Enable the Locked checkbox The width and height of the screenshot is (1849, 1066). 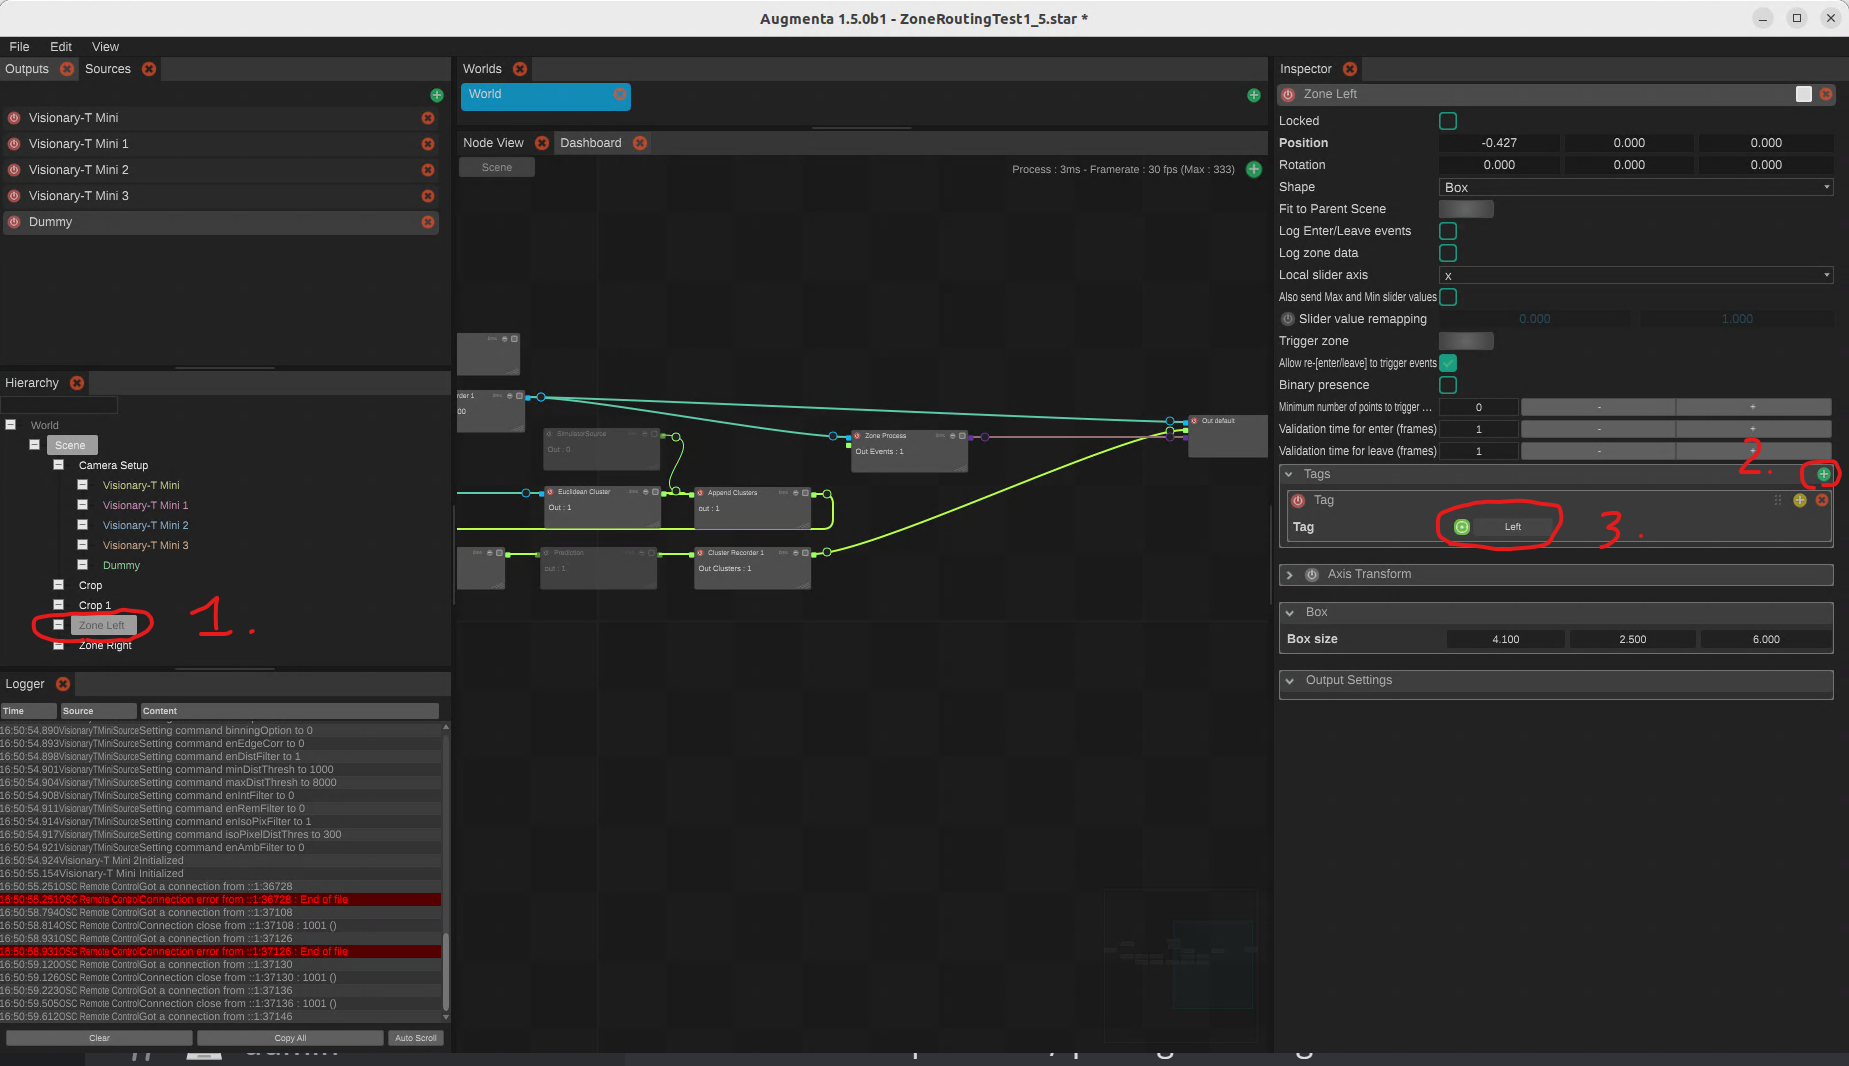click(x=1448, y=121)
